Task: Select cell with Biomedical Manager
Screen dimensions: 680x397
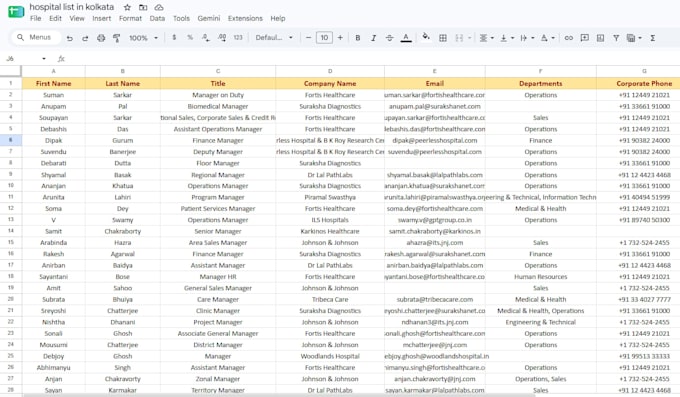Action: [218, 106]
